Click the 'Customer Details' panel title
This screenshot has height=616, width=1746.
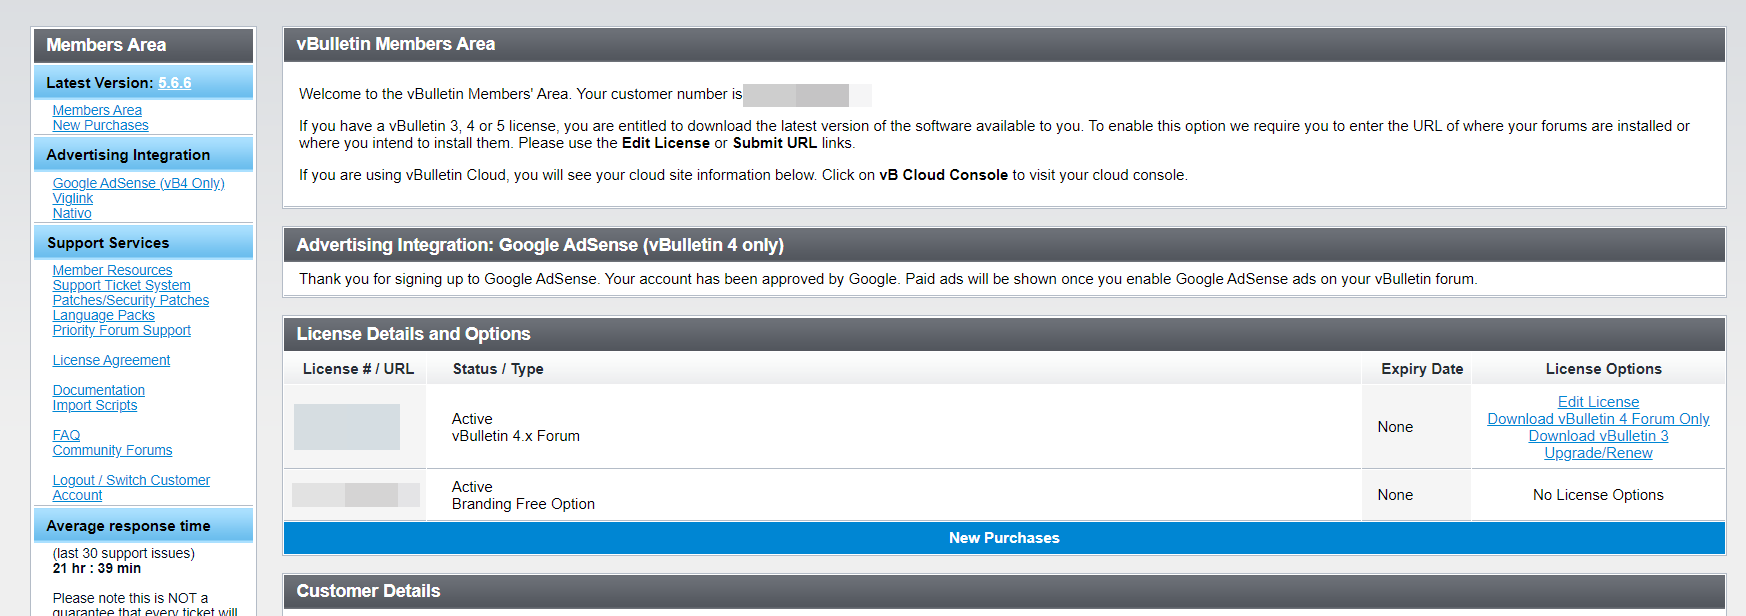tap(368, 591)
